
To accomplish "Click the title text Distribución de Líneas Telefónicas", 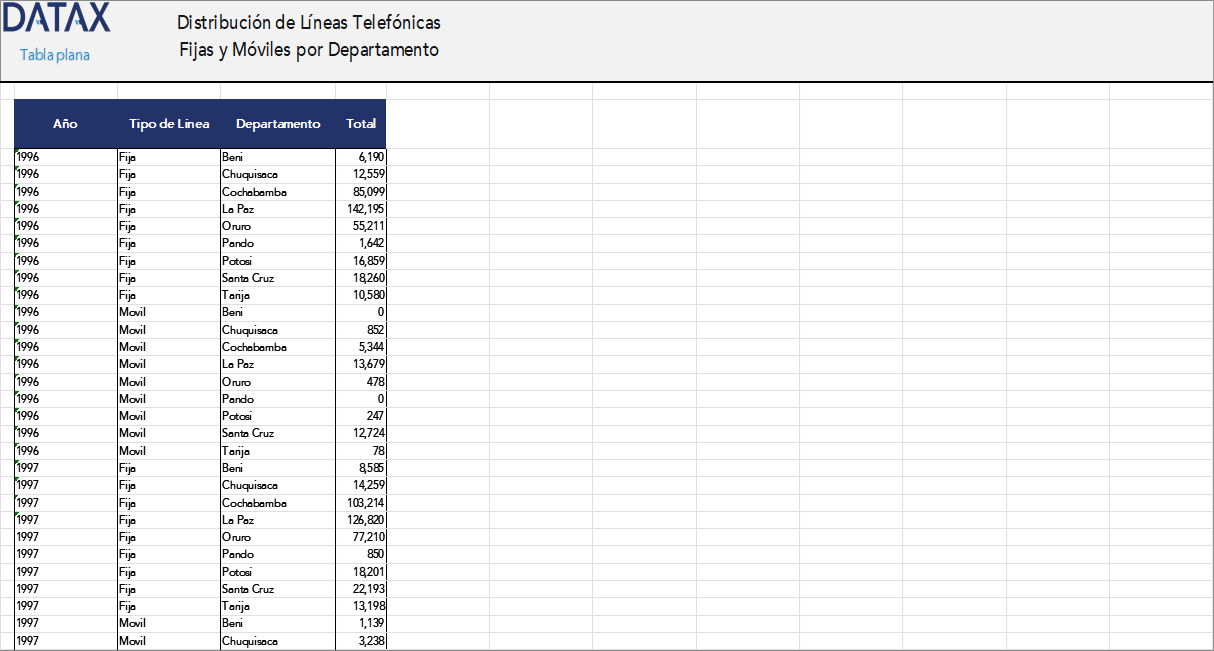I will tap(308, 23).
